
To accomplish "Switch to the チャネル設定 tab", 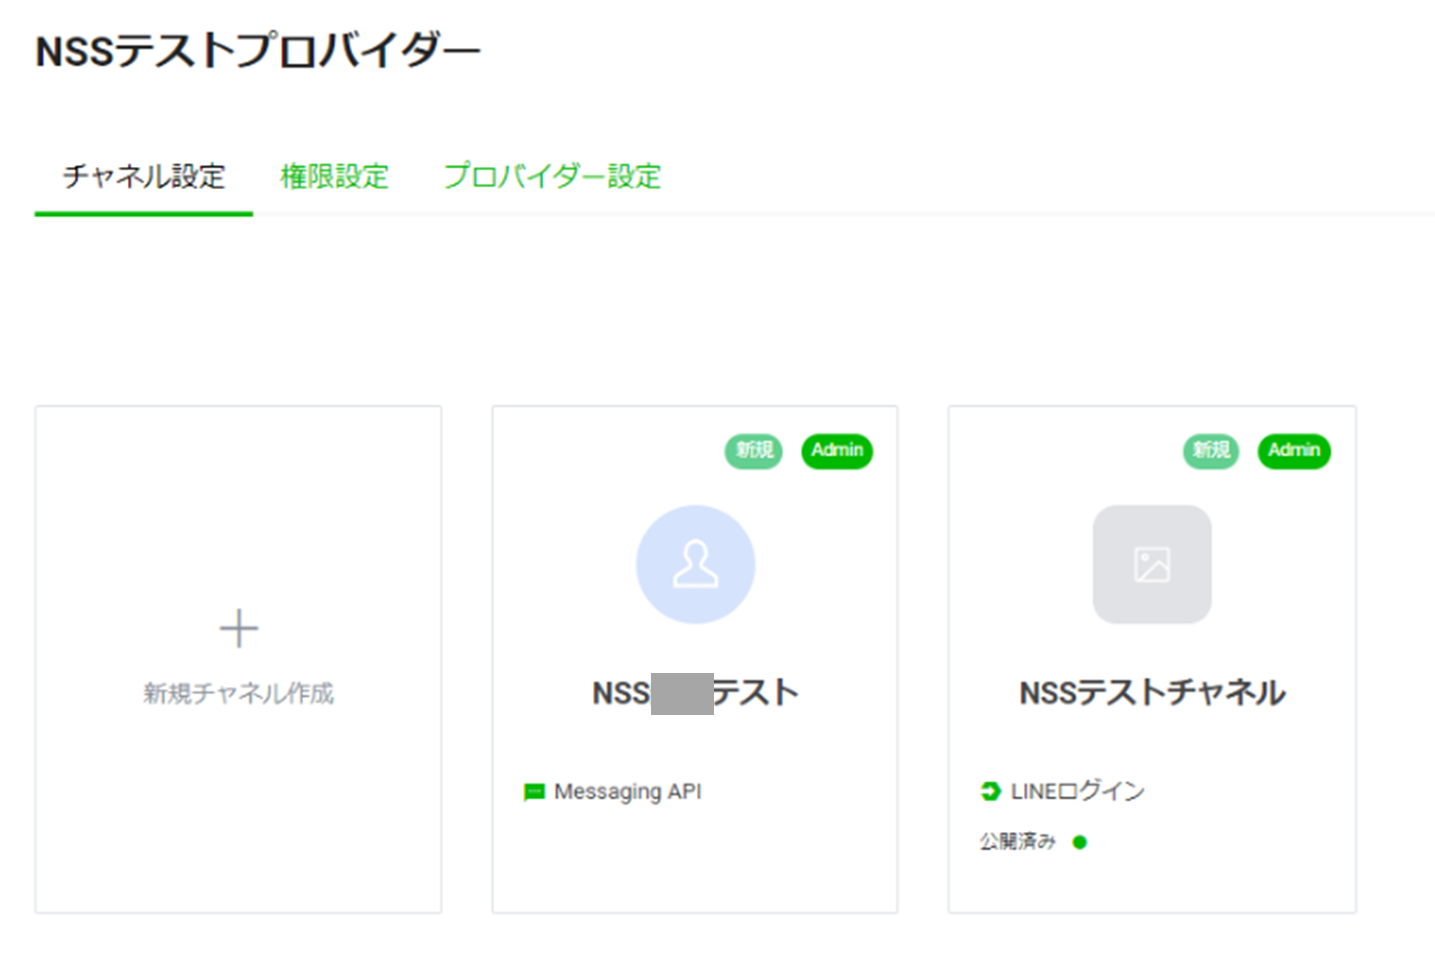I will click(144, 177).
